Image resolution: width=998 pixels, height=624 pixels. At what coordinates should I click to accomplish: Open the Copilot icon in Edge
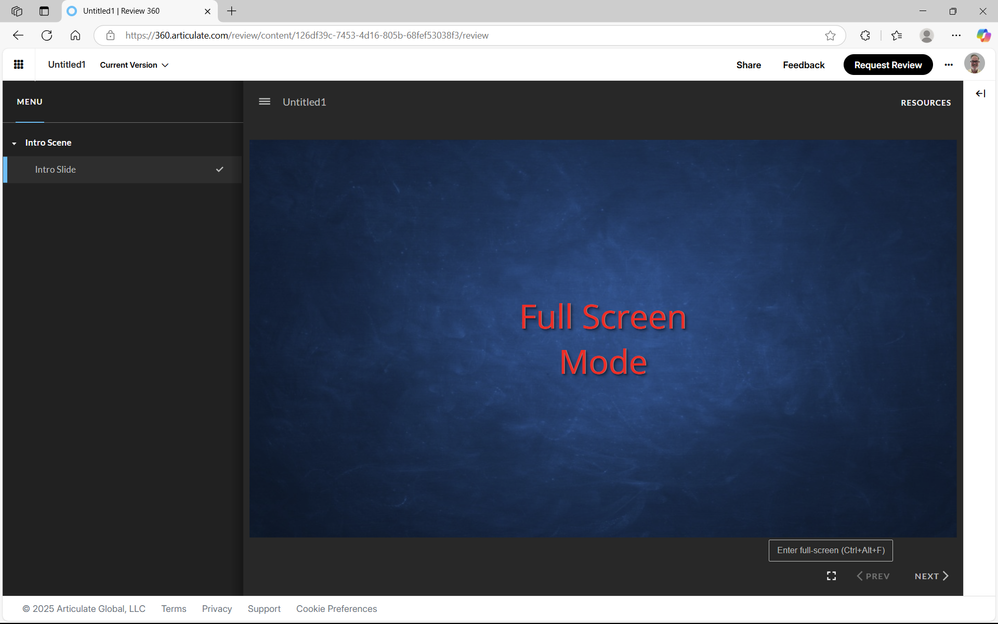983,35
